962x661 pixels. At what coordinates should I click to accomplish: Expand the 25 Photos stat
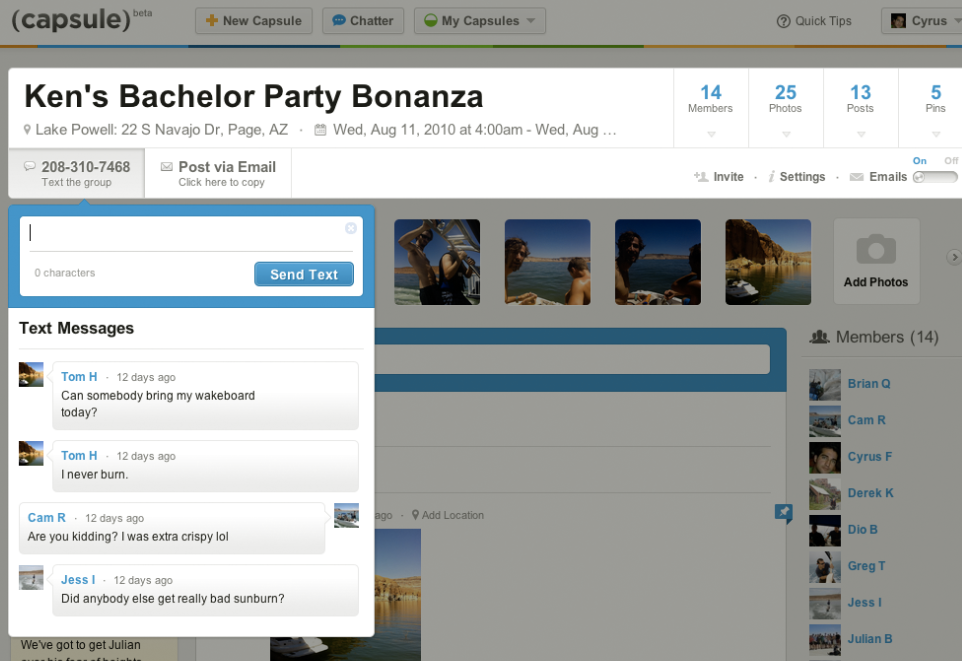point(785,108)
